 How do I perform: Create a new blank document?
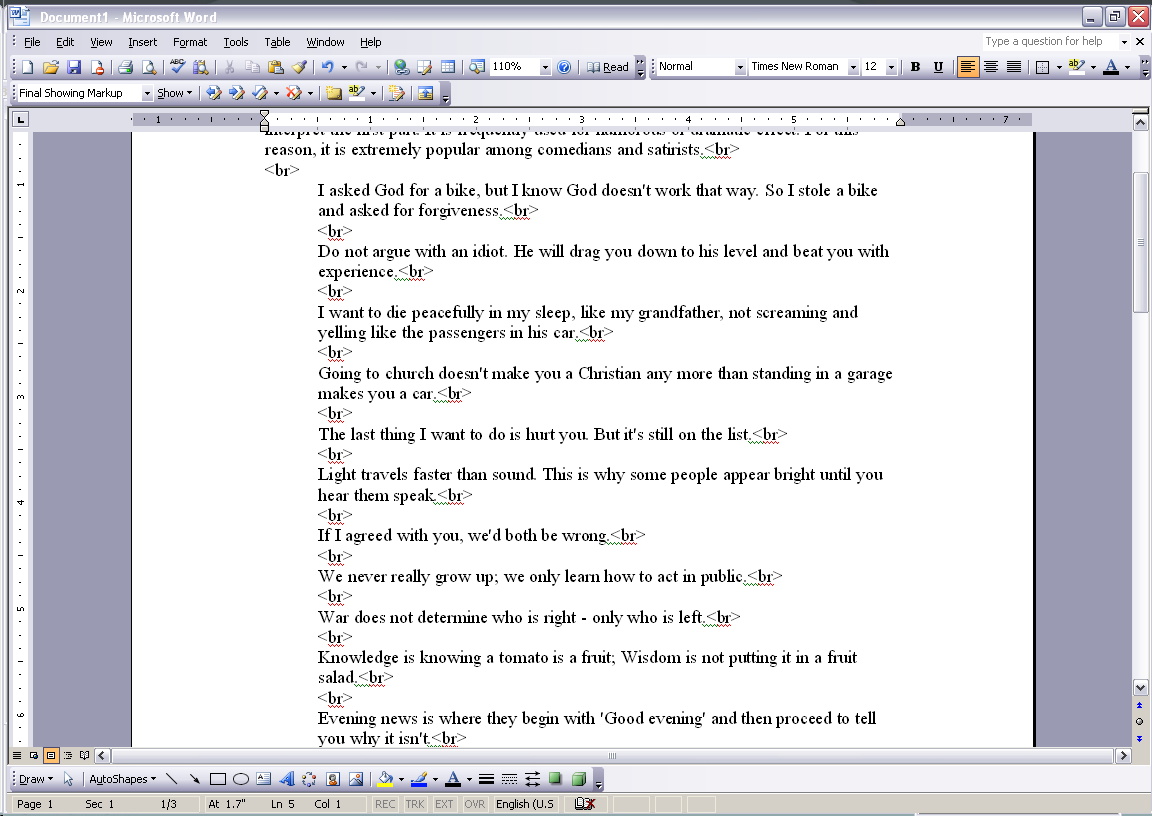(x=27, y=67)
